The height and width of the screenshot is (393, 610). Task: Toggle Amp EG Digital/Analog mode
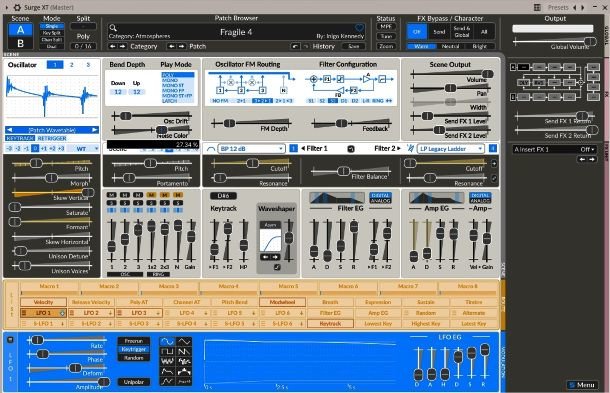click(x=480, y=198)
